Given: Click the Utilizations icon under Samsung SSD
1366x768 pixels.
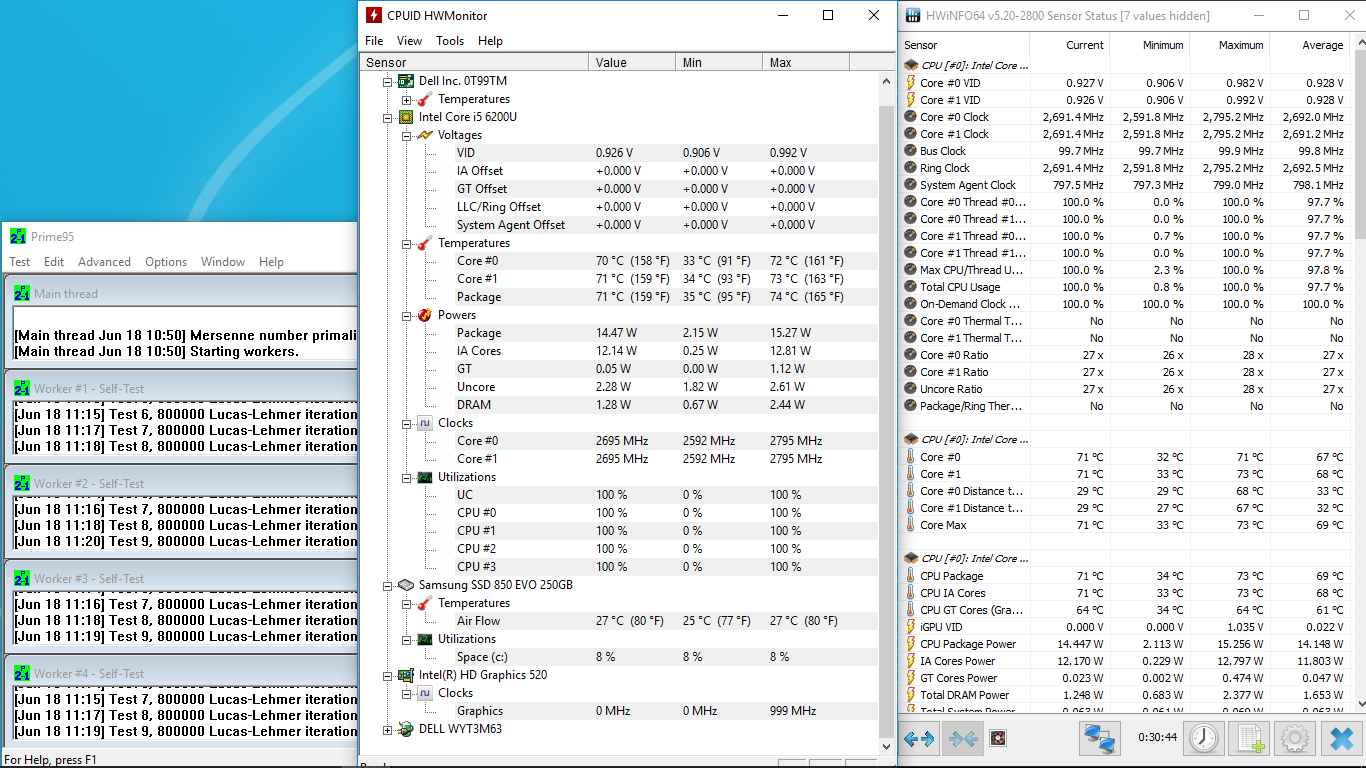Looking at the screenshot, I should (x=425, y=639).
